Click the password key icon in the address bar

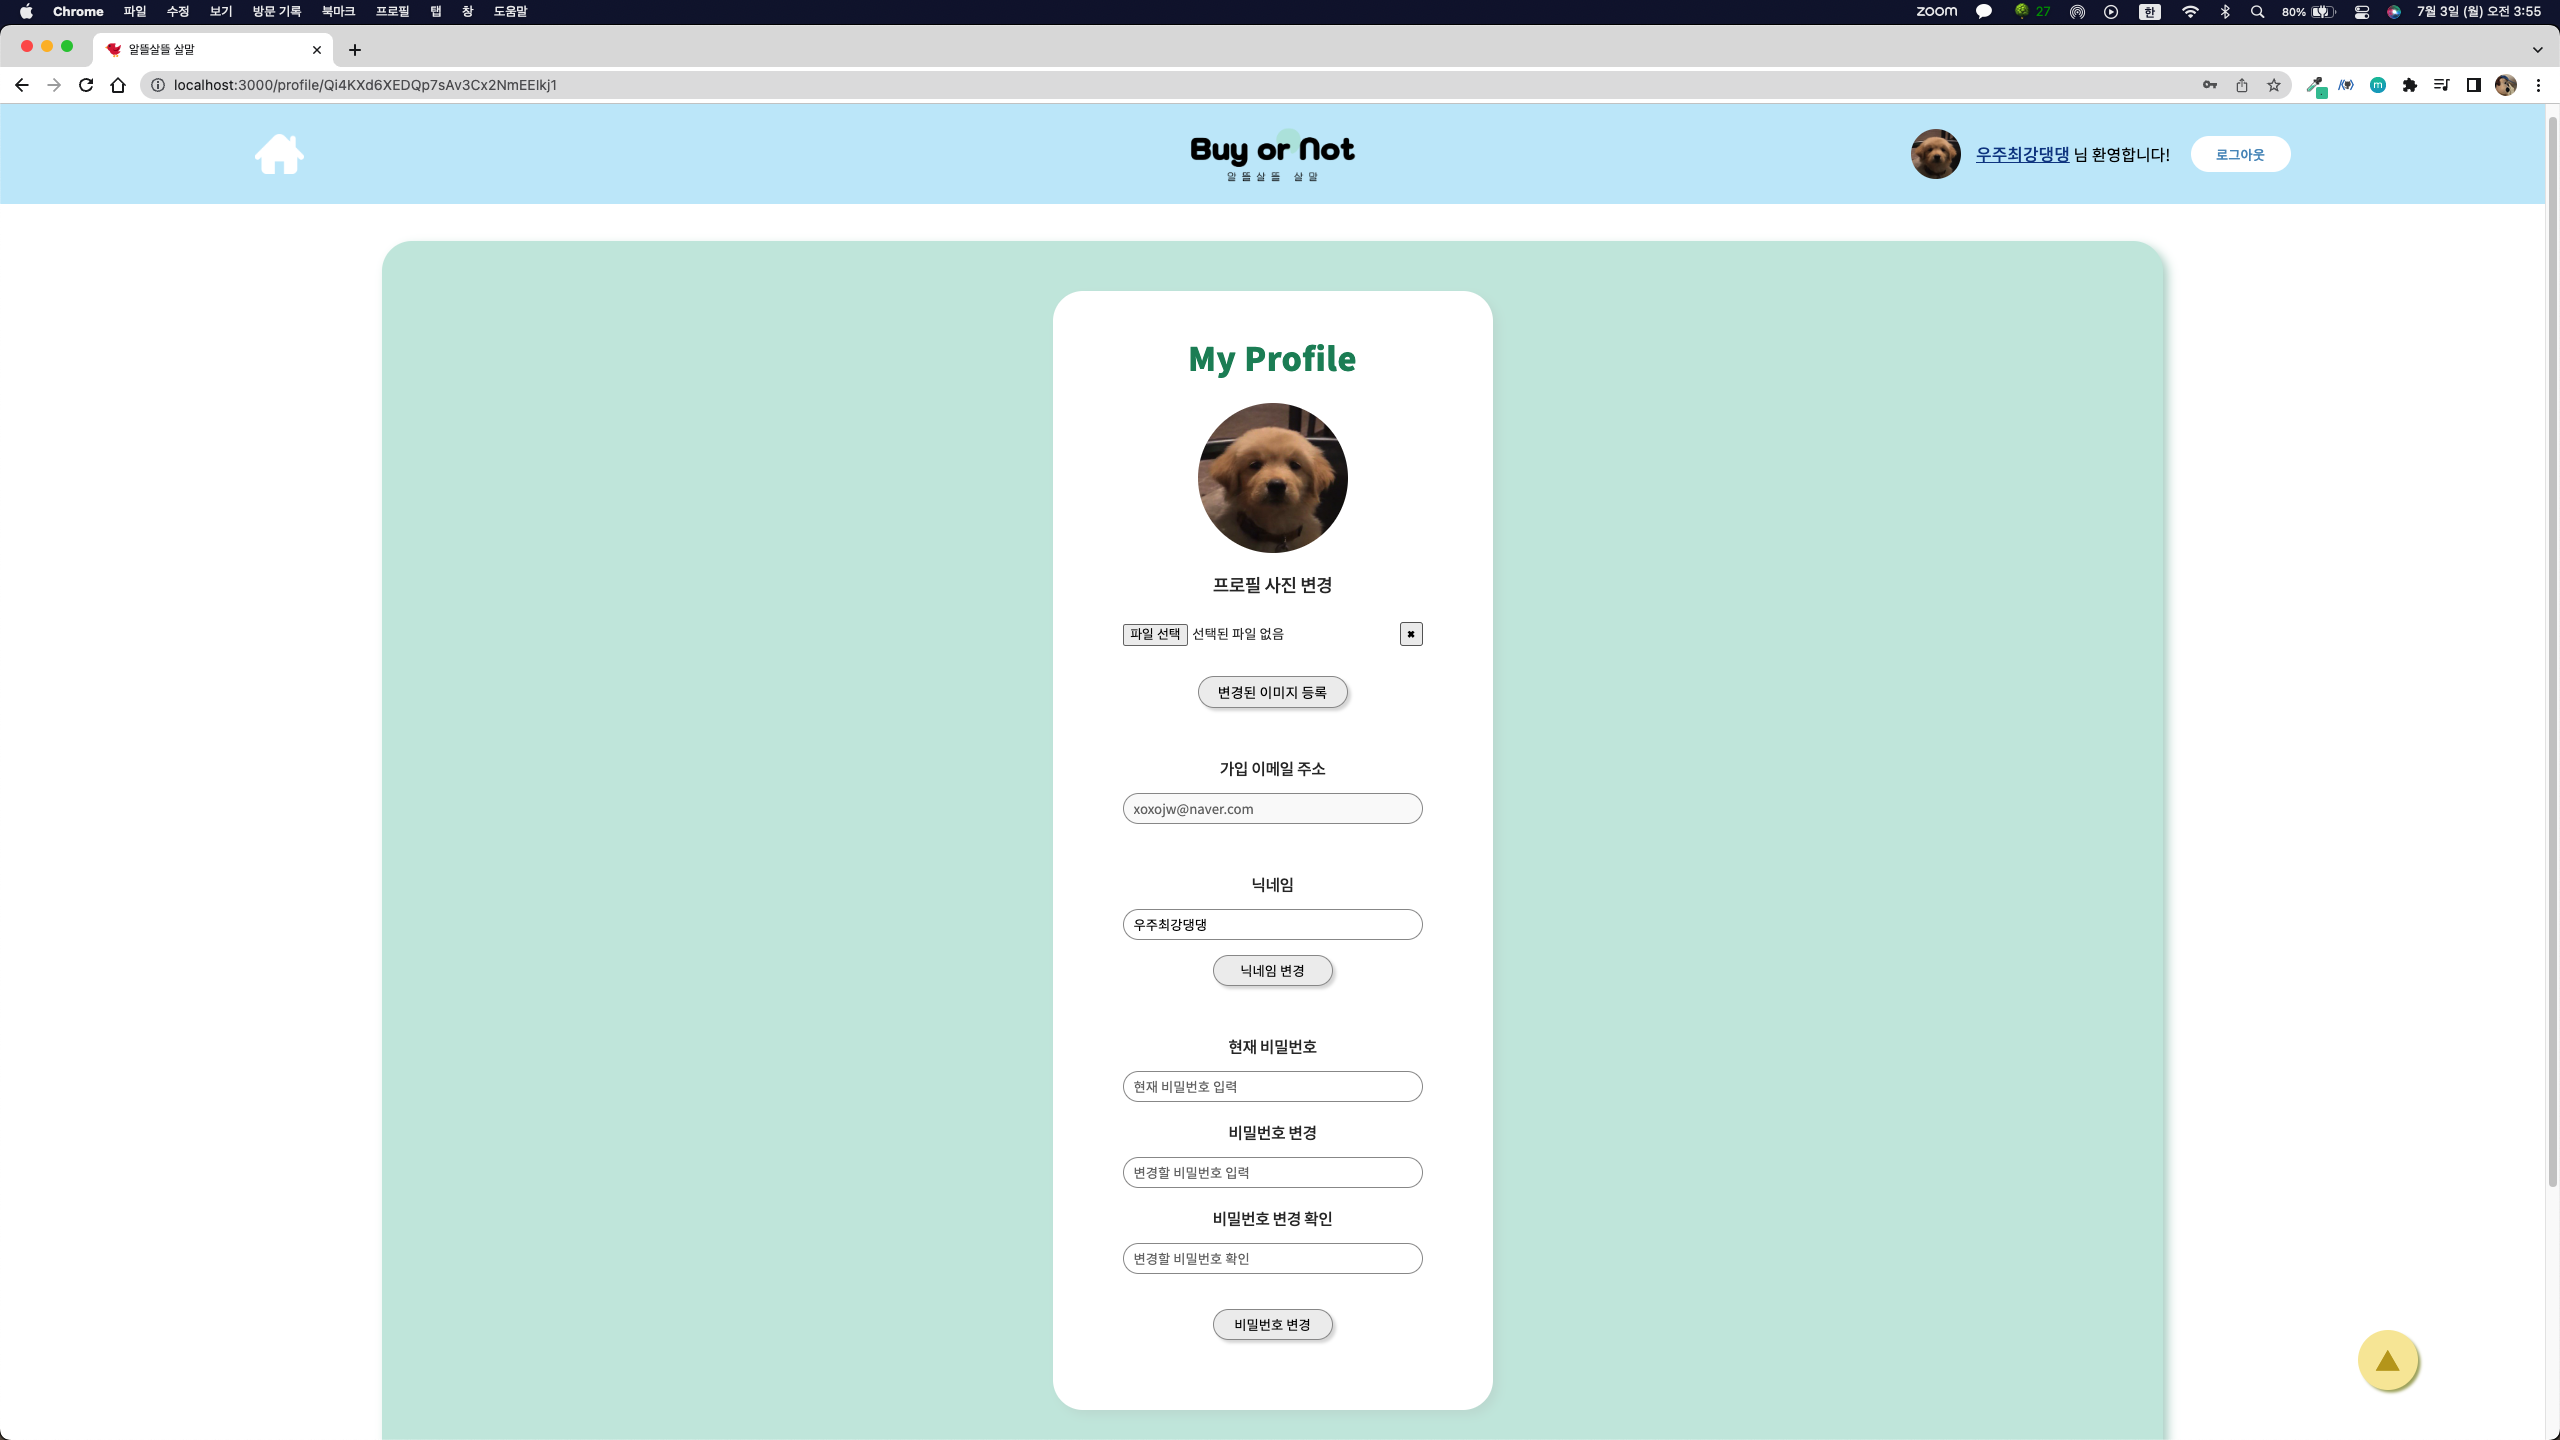tap(2210, 85)
